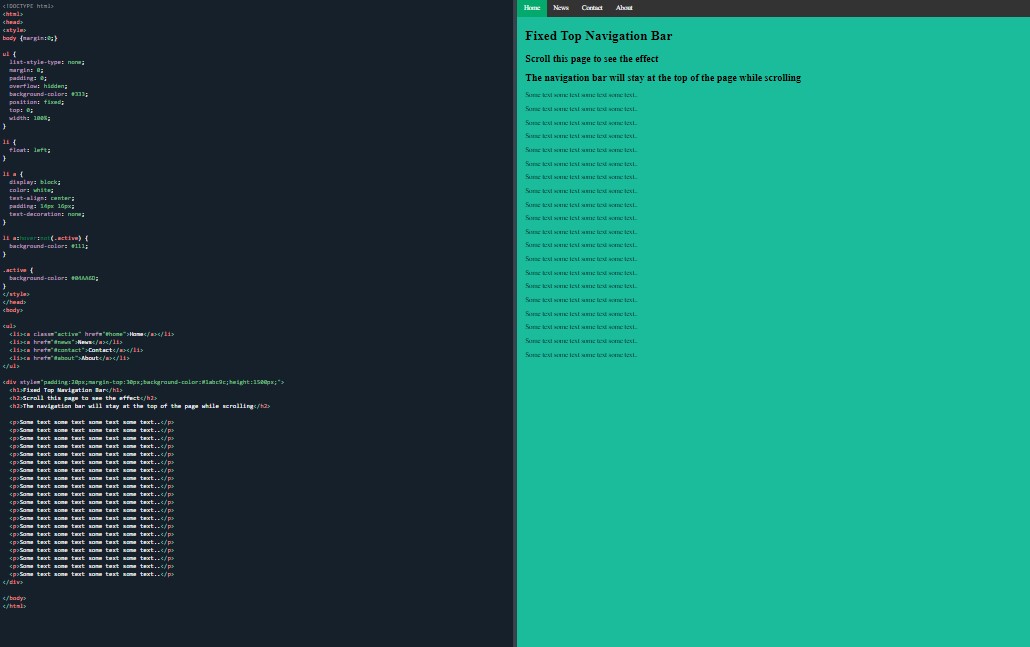This screenshot has height=647, width=1030.
Task: Click the first 'Some text' paragraph in preview
Action: coord(580,95)
